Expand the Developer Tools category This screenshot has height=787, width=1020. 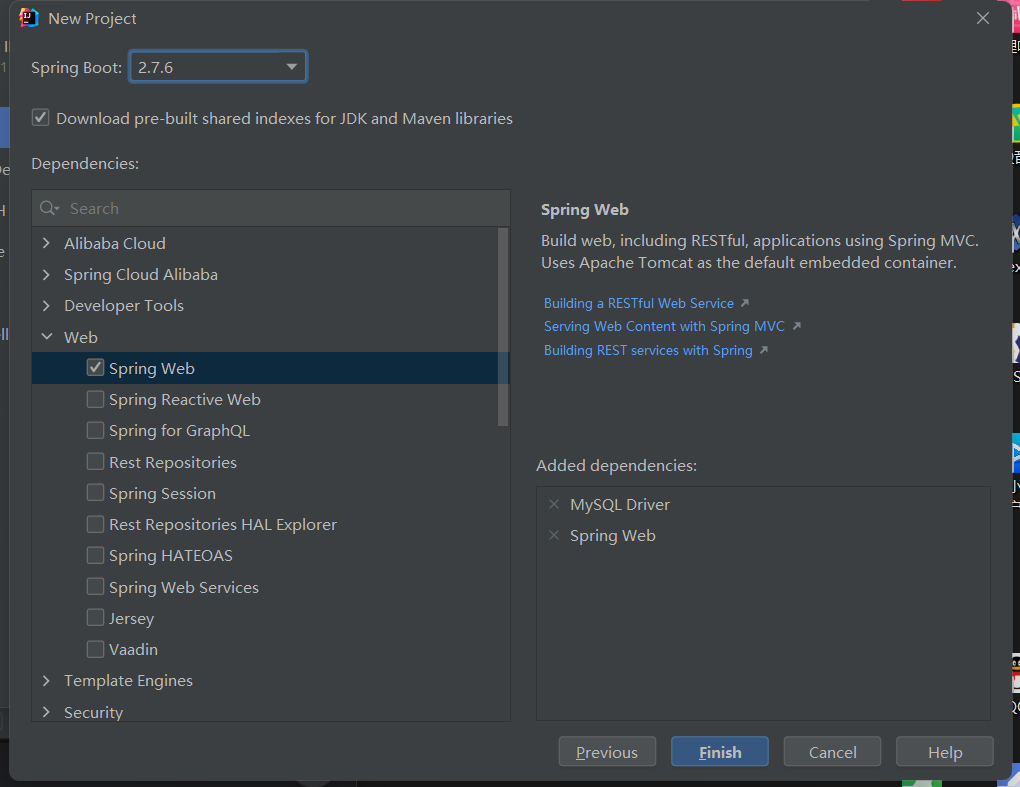tap(46, 305)
